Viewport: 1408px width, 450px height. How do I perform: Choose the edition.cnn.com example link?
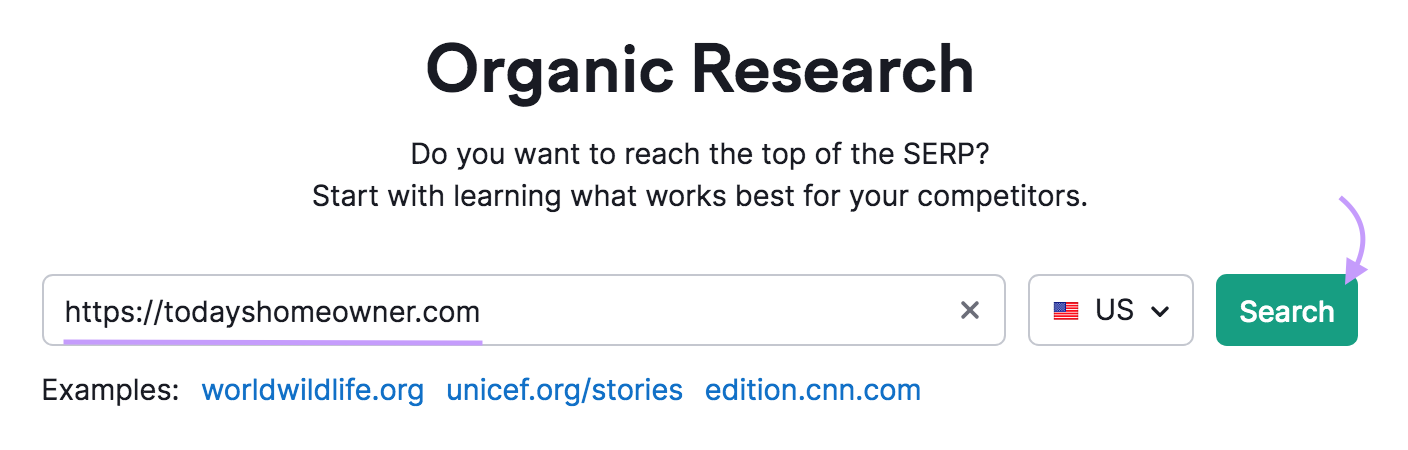coord(813,390)
